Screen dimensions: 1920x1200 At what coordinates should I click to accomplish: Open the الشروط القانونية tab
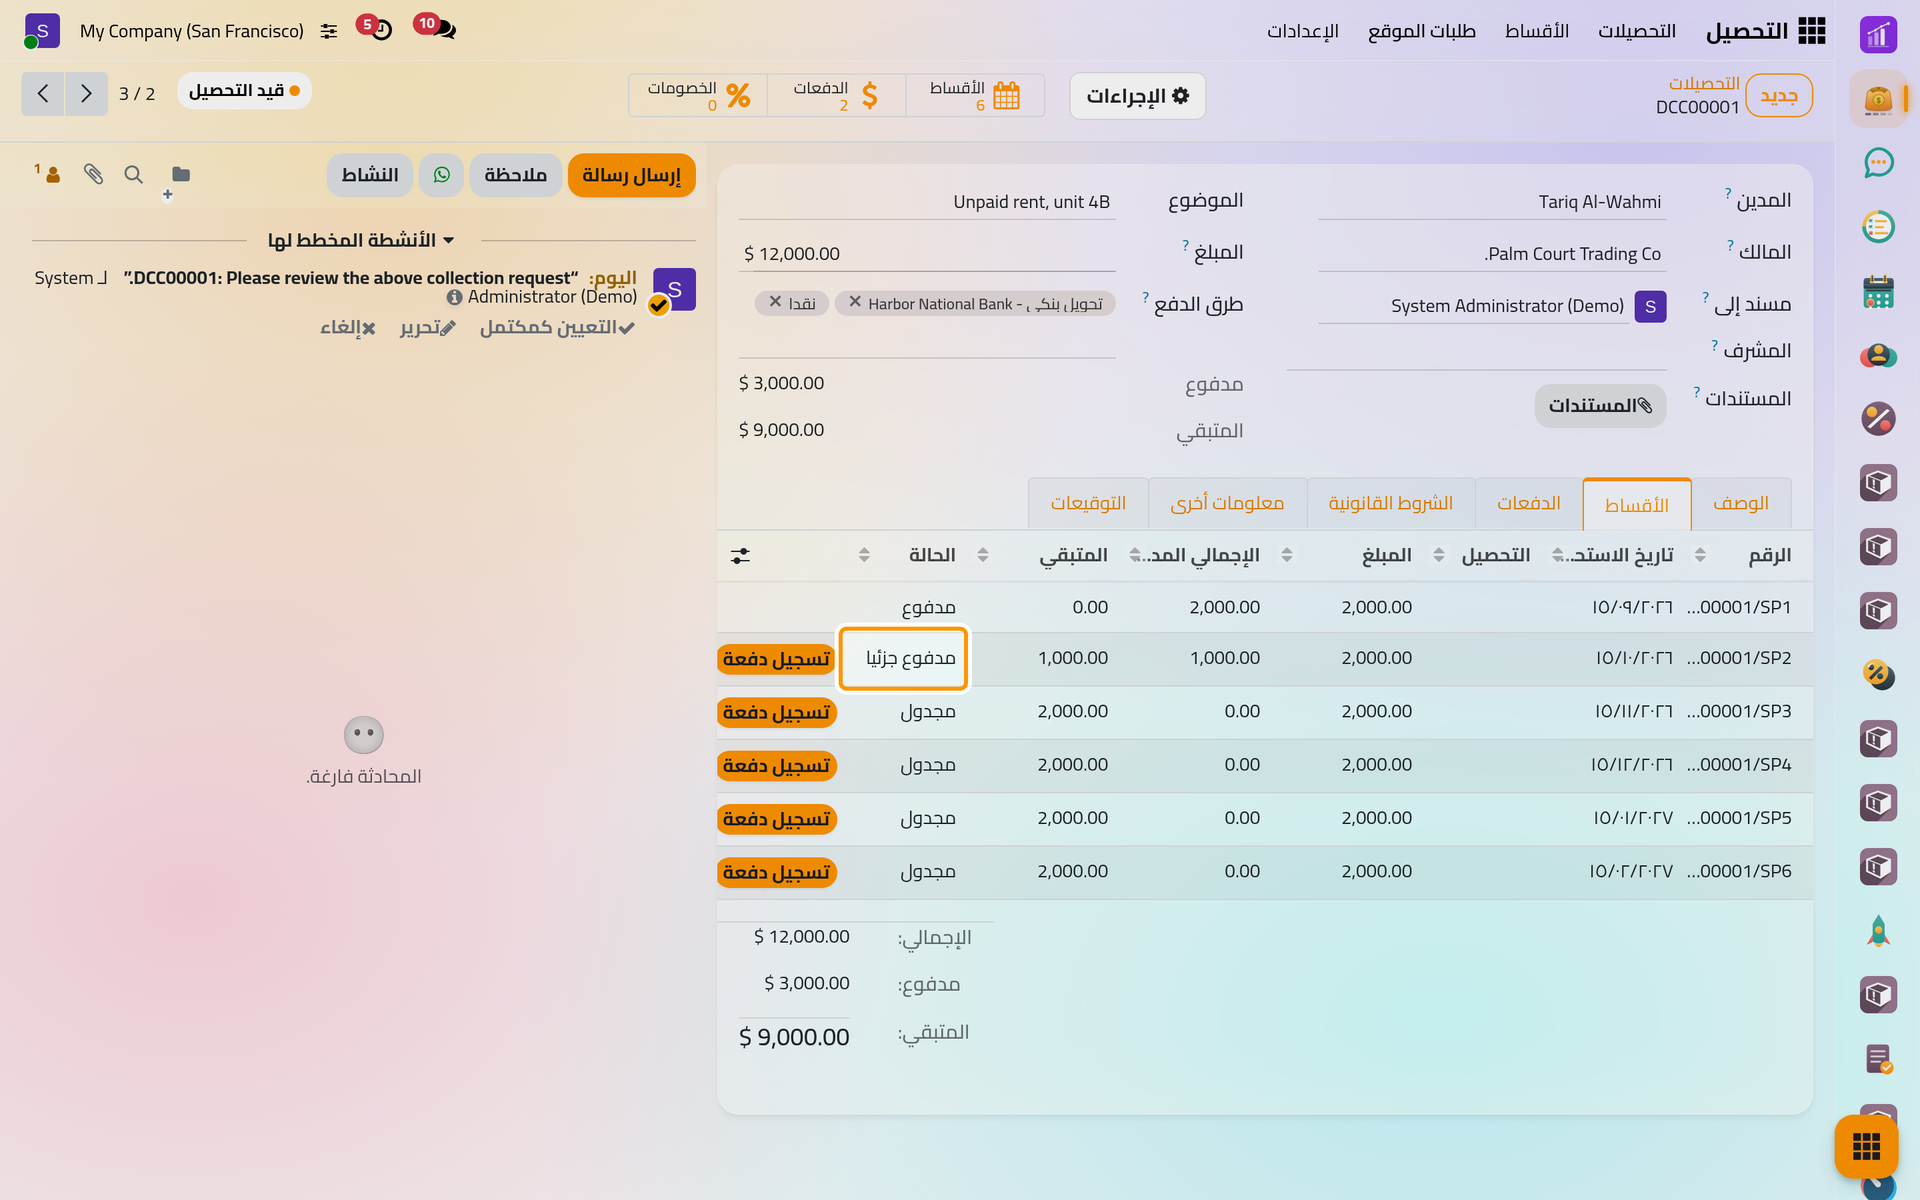(1390, 503)
